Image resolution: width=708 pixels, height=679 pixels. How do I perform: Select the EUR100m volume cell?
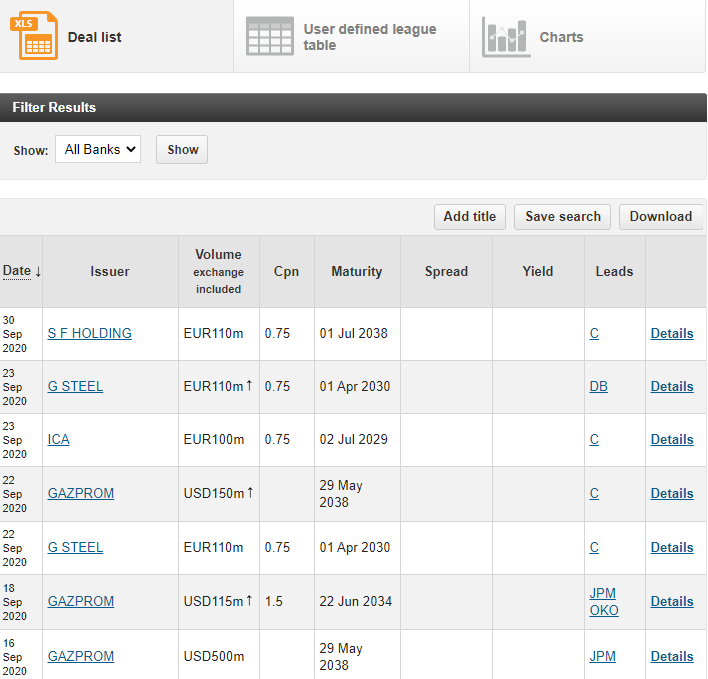click(219, 439)
